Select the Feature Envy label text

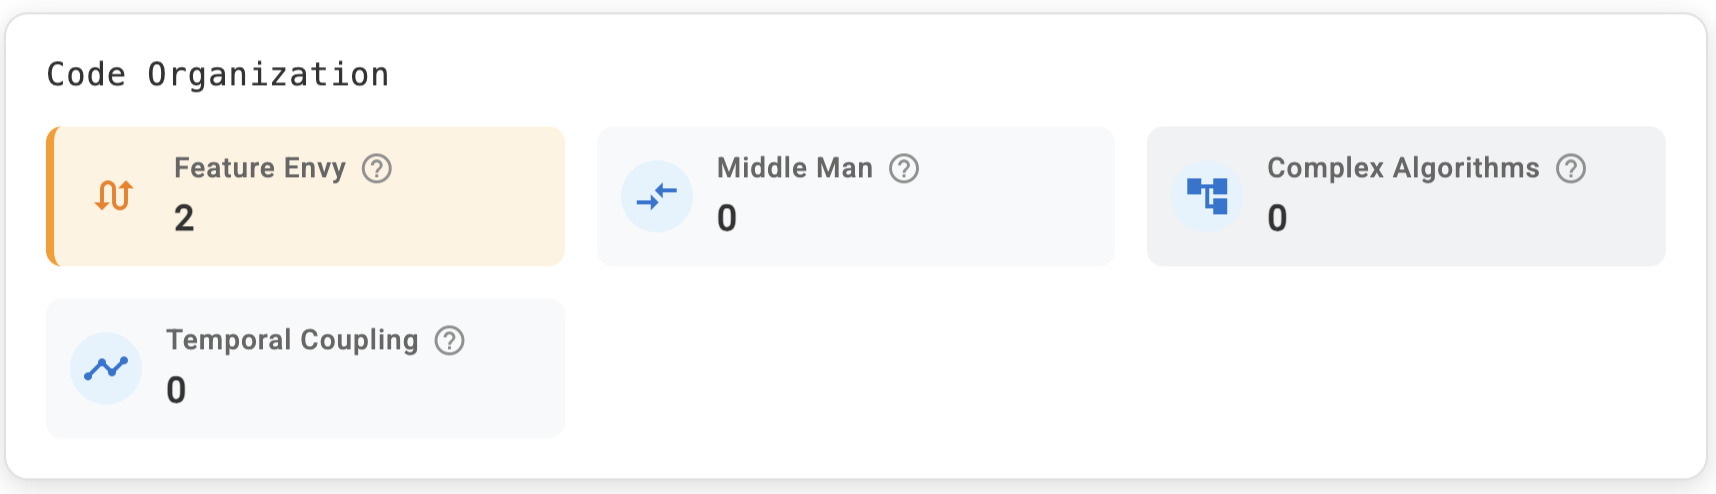pos(259,168)
